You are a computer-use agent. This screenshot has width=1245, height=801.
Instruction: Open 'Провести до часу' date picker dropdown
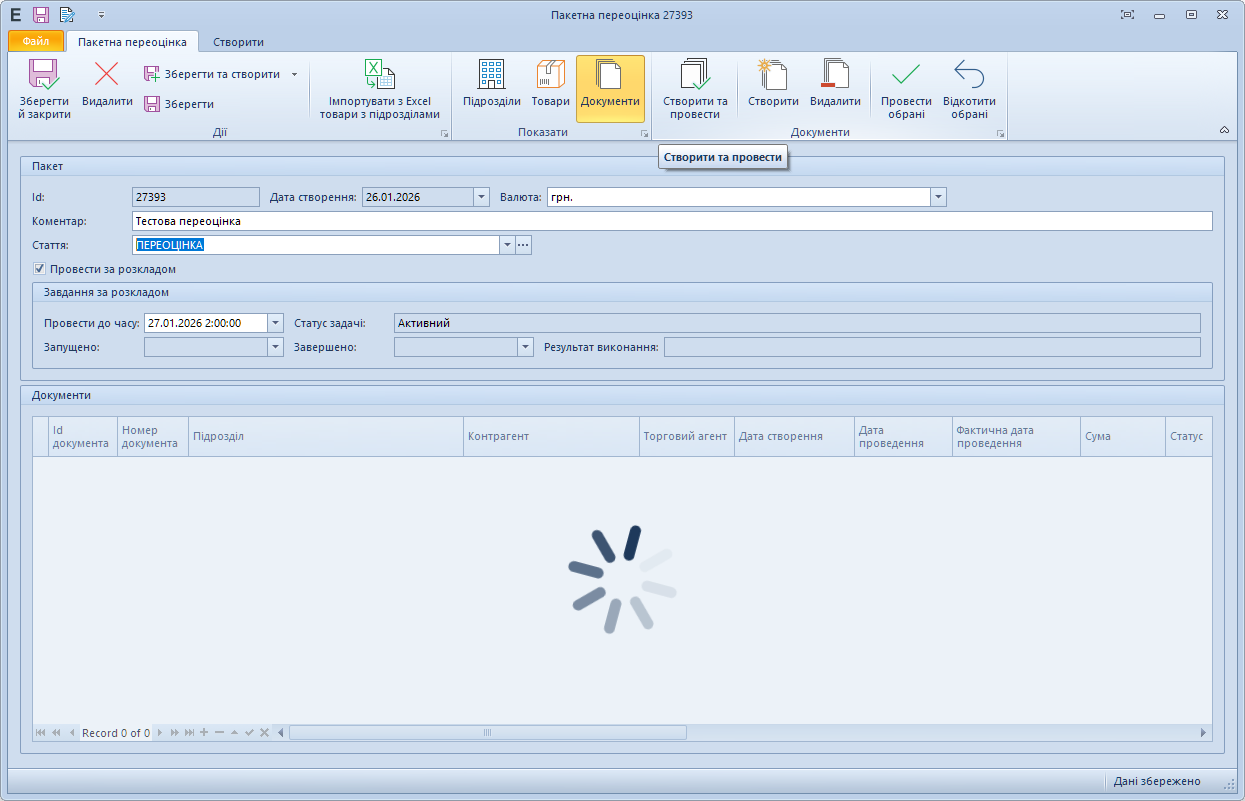point(276,323)
